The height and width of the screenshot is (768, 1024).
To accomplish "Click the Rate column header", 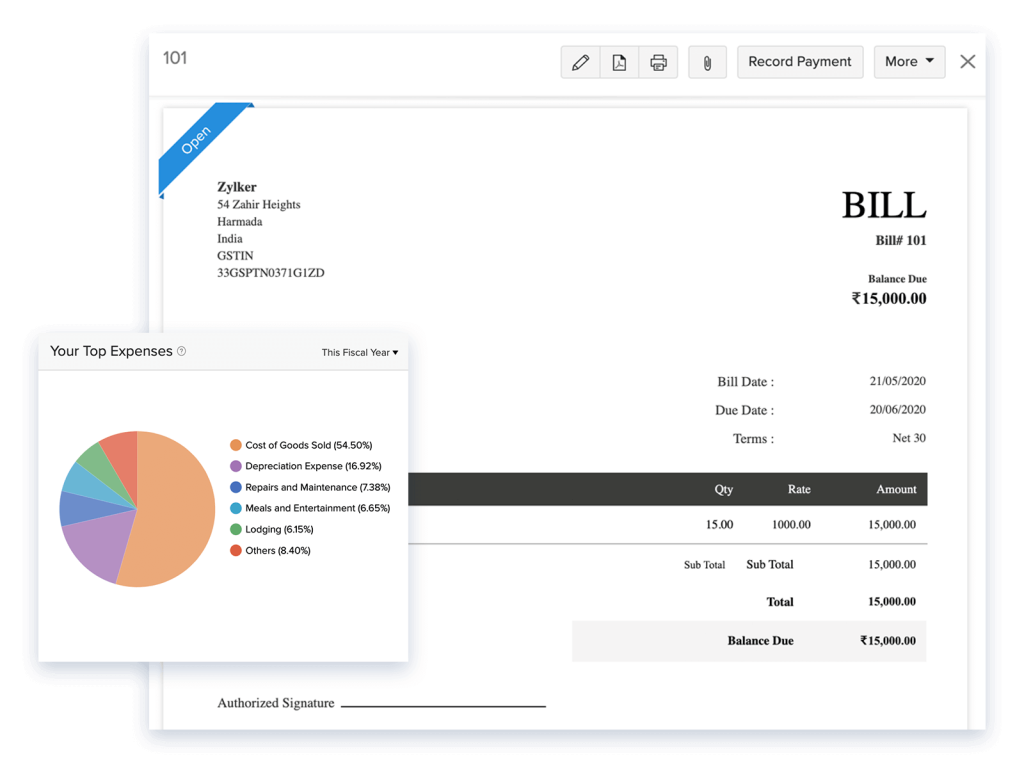I will point(799,489).
